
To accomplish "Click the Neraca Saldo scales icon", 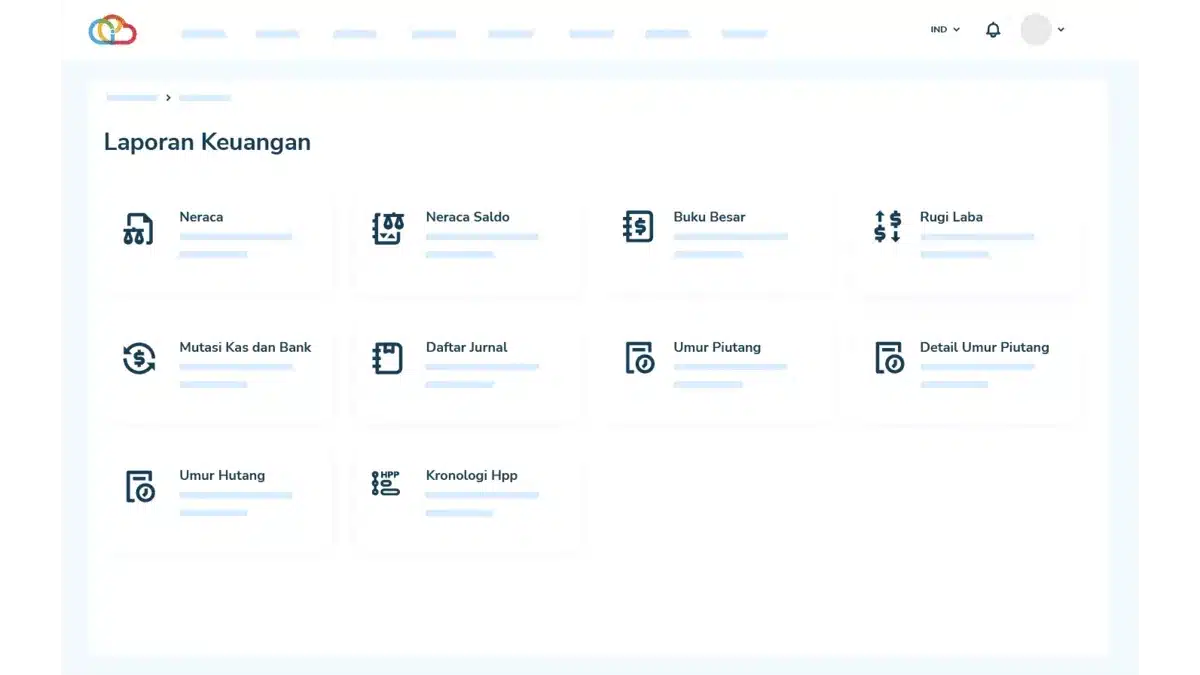I will coord(387,228).
